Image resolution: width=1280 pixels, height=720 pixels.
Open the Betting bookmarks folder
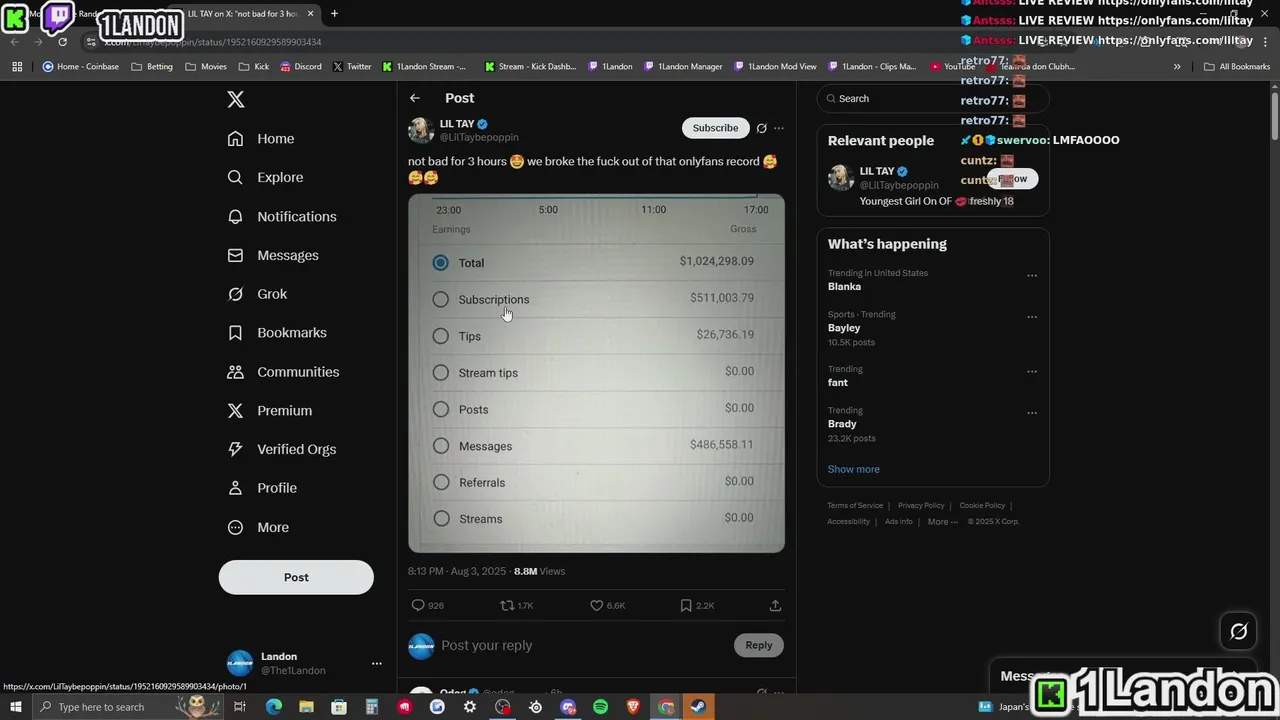152,67
